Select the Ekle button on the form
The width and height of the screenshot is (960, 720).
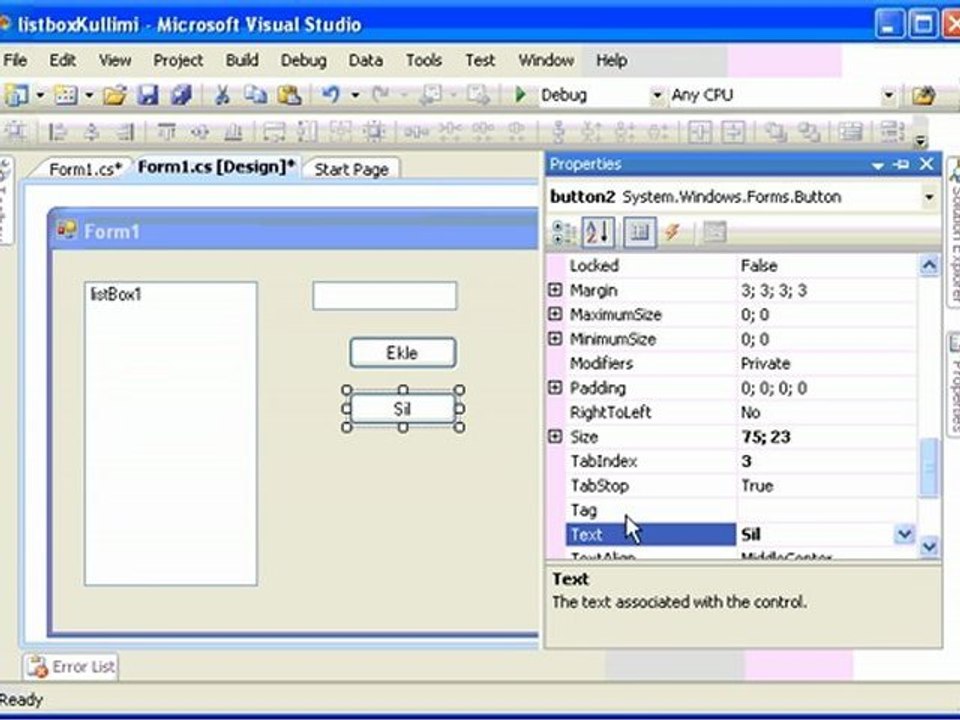(x=403, y=353)
